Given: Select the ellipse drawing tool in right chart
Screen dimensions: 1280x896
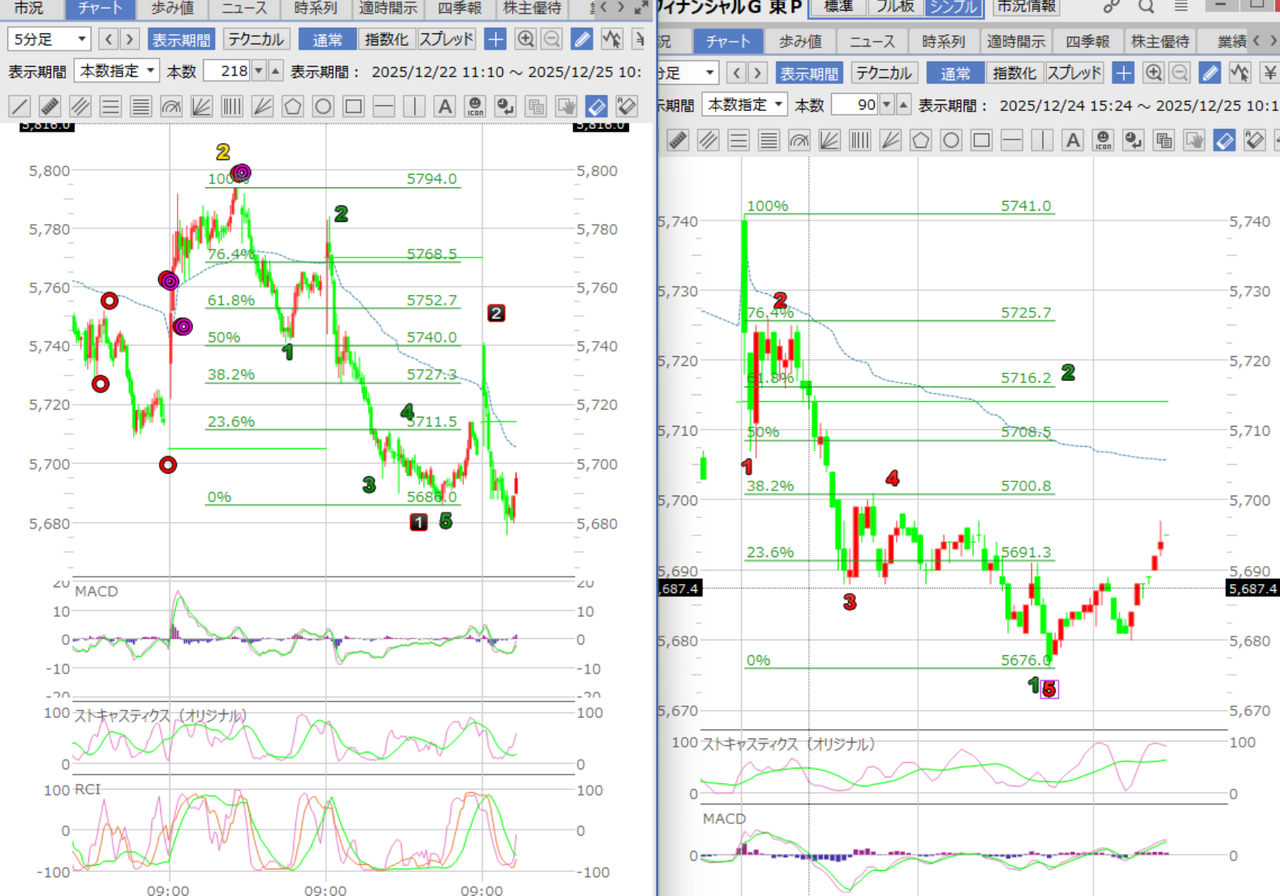Looking at the screenshot, I should point(951,141).
